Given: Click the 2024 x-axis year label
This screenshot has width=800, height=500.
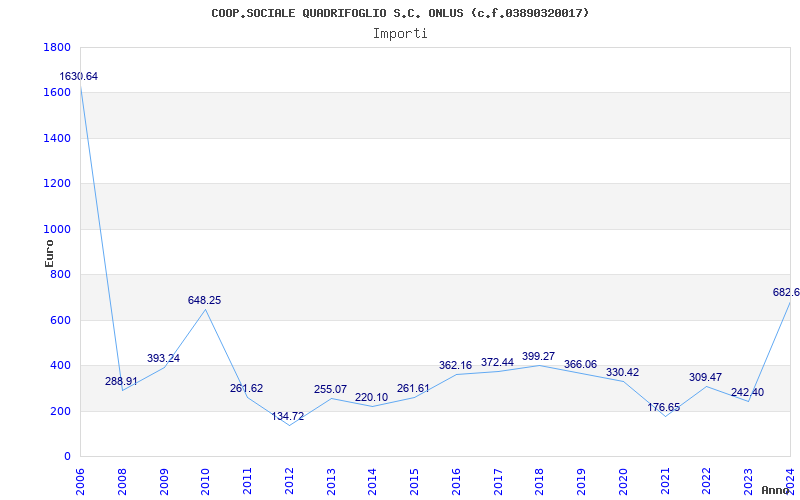Looking at the screenshot, I should (791, 482).
